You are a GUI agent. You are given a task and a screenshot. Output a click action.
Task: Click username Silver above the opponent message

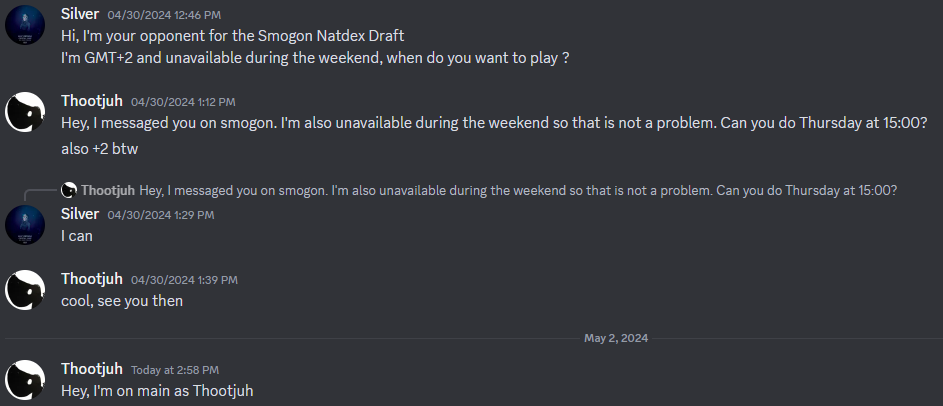(x=80, y=14)
